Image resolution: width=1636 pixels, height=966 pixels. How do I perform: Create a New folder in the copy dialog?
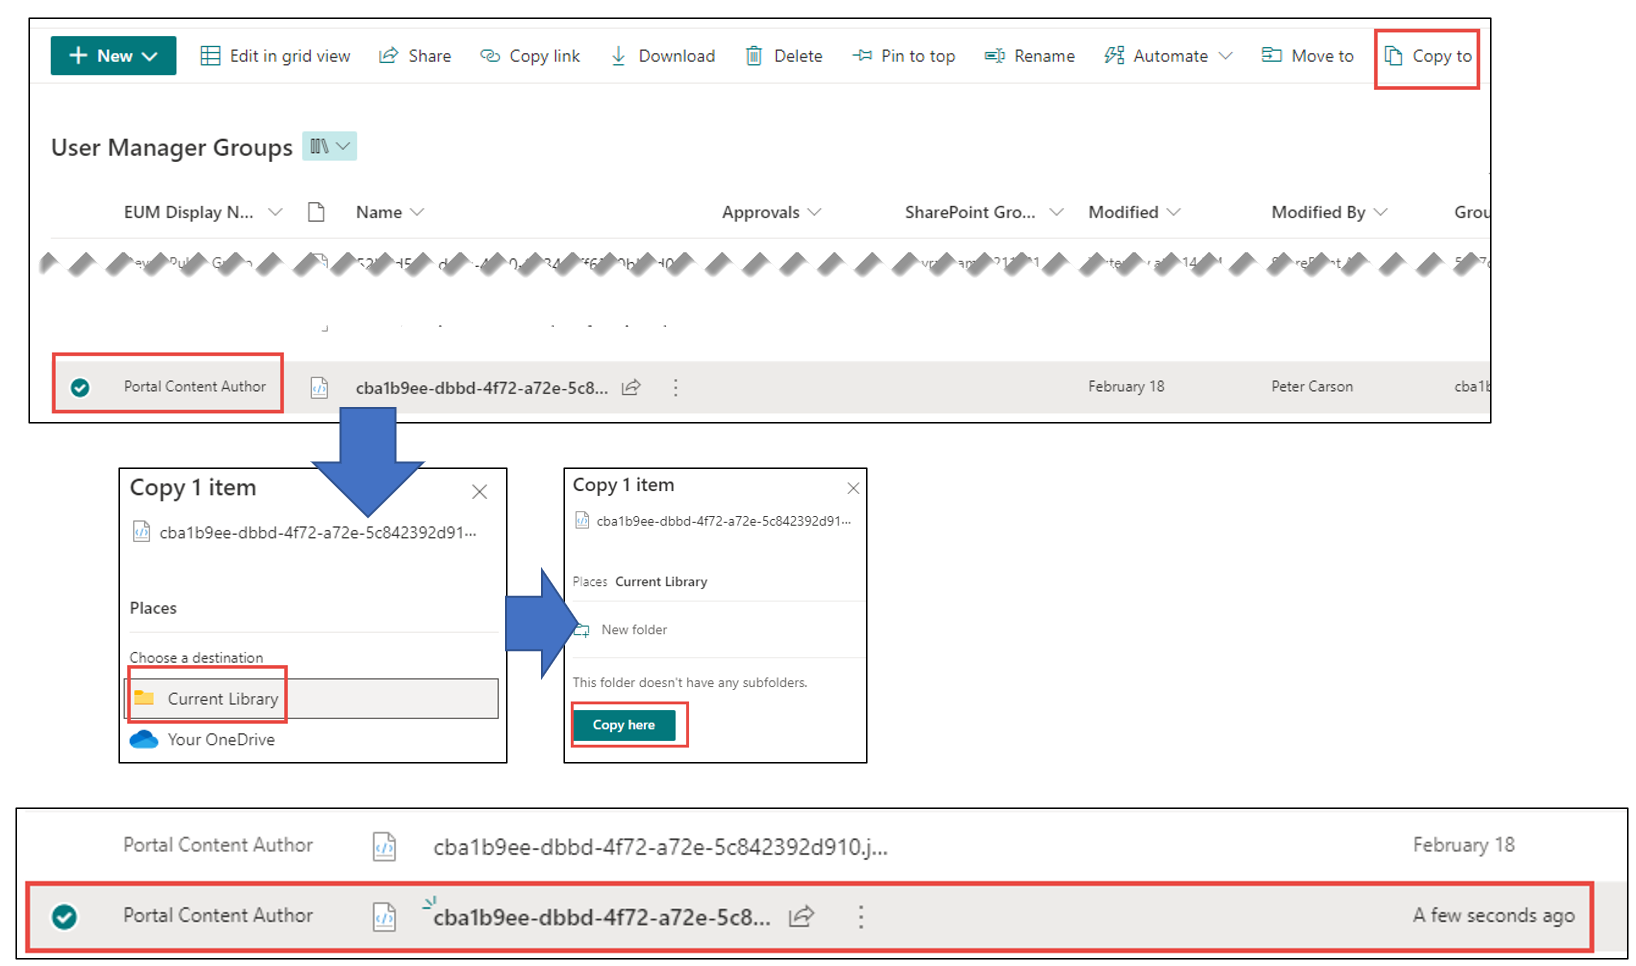[621, 630]
